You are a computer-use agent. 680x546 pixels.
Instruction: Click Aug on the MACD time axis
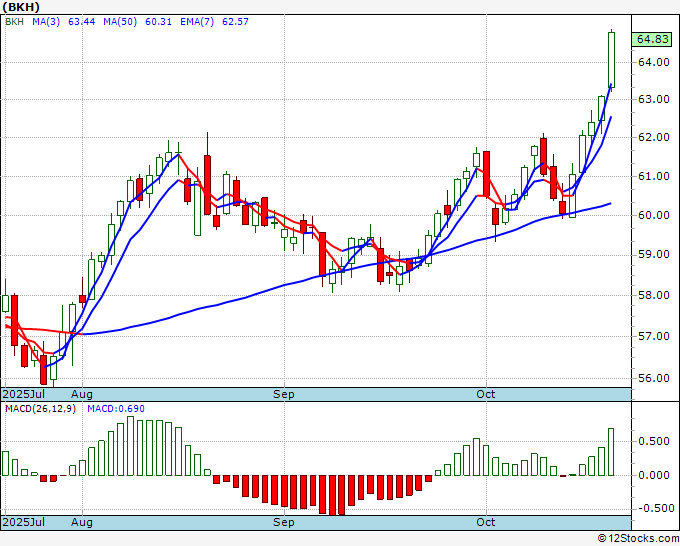click(x=82, y=522)
